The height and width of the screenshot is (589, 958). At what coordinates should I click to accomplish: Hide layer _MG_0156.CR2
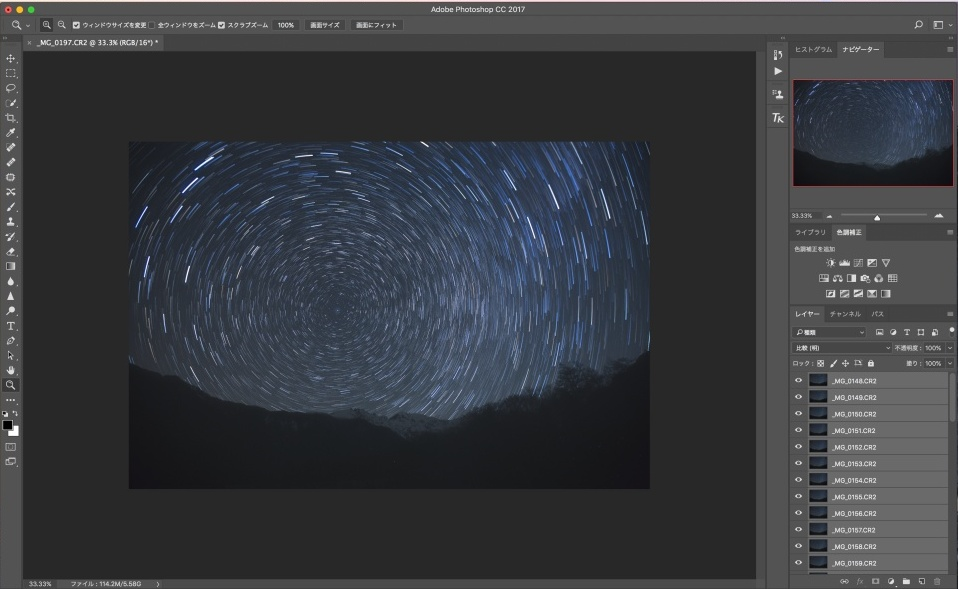pos(798,513)
